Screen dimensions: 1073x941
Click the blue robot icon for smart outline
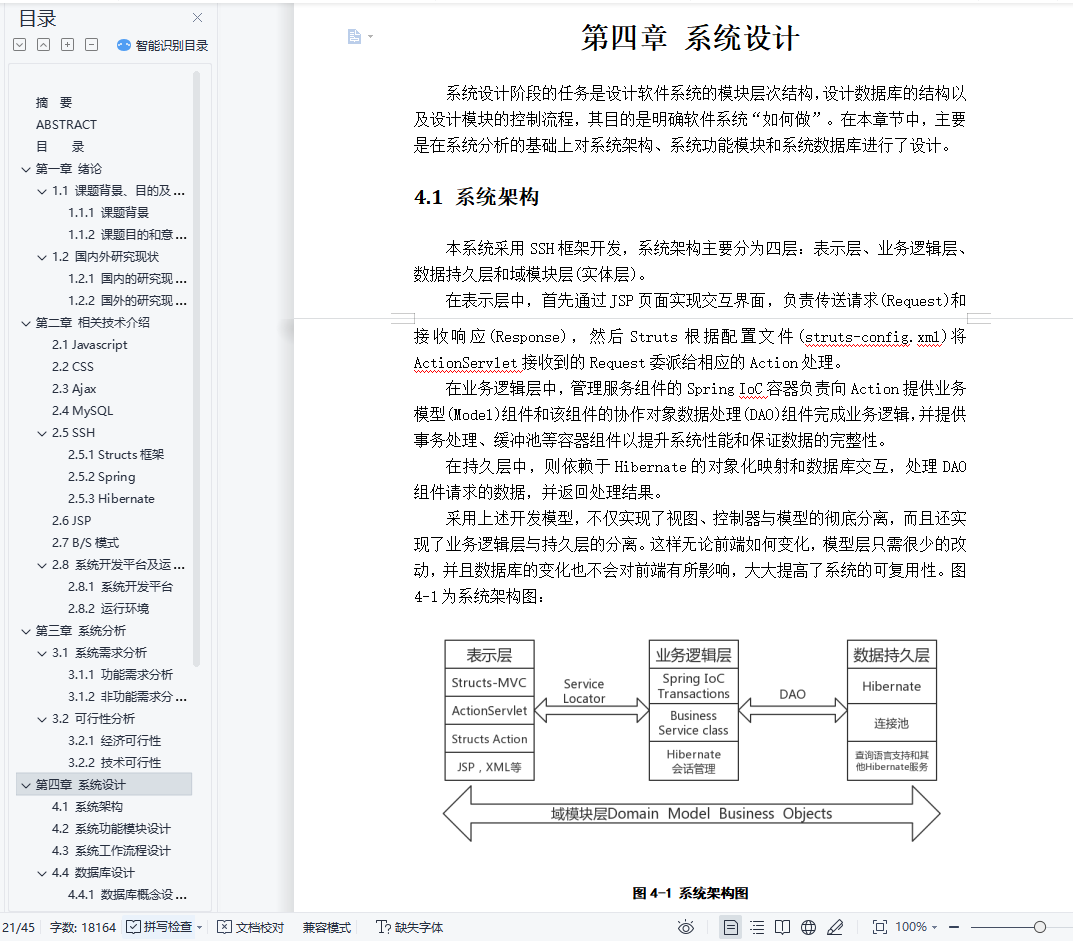(124, 45)
